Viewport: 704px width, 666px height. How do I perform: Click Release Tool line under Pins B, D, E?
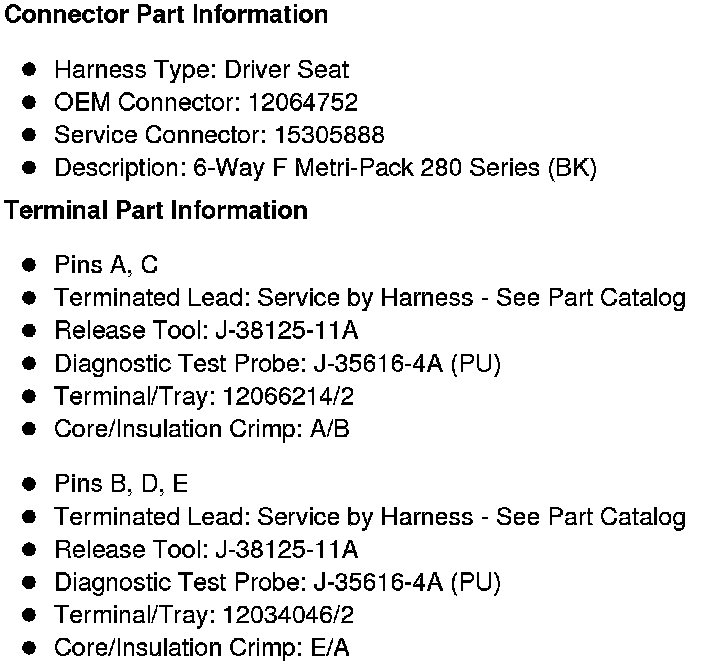tap(206, 550)
